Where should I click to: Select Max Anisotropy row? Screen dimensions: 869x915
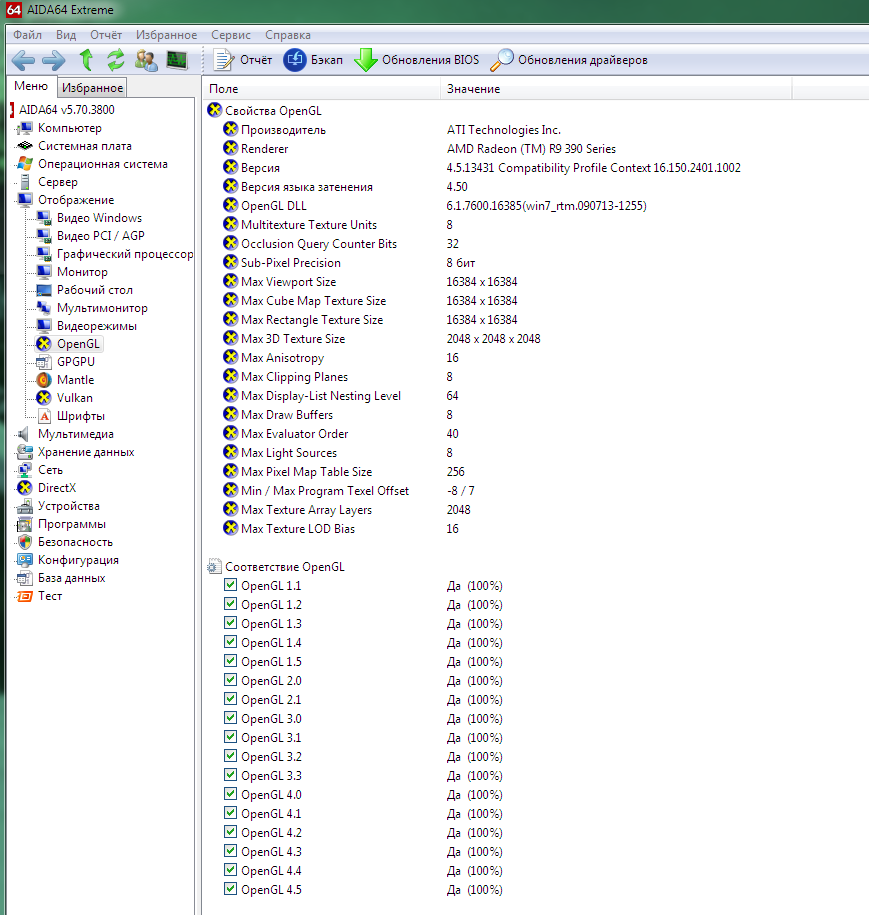pos(341,358)
